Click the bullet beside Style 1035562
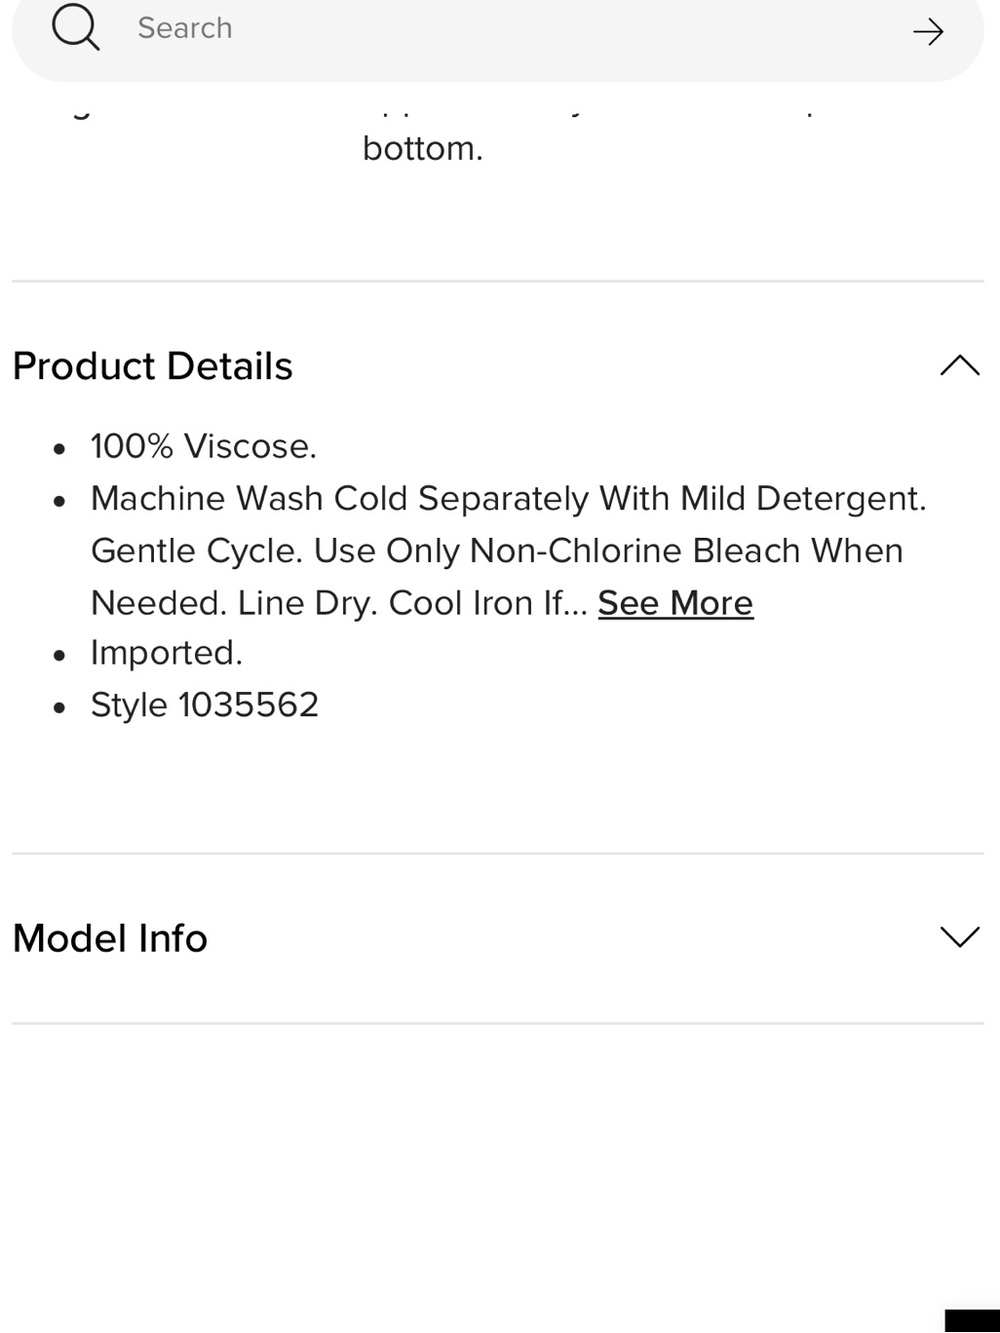 click(60, 707)
